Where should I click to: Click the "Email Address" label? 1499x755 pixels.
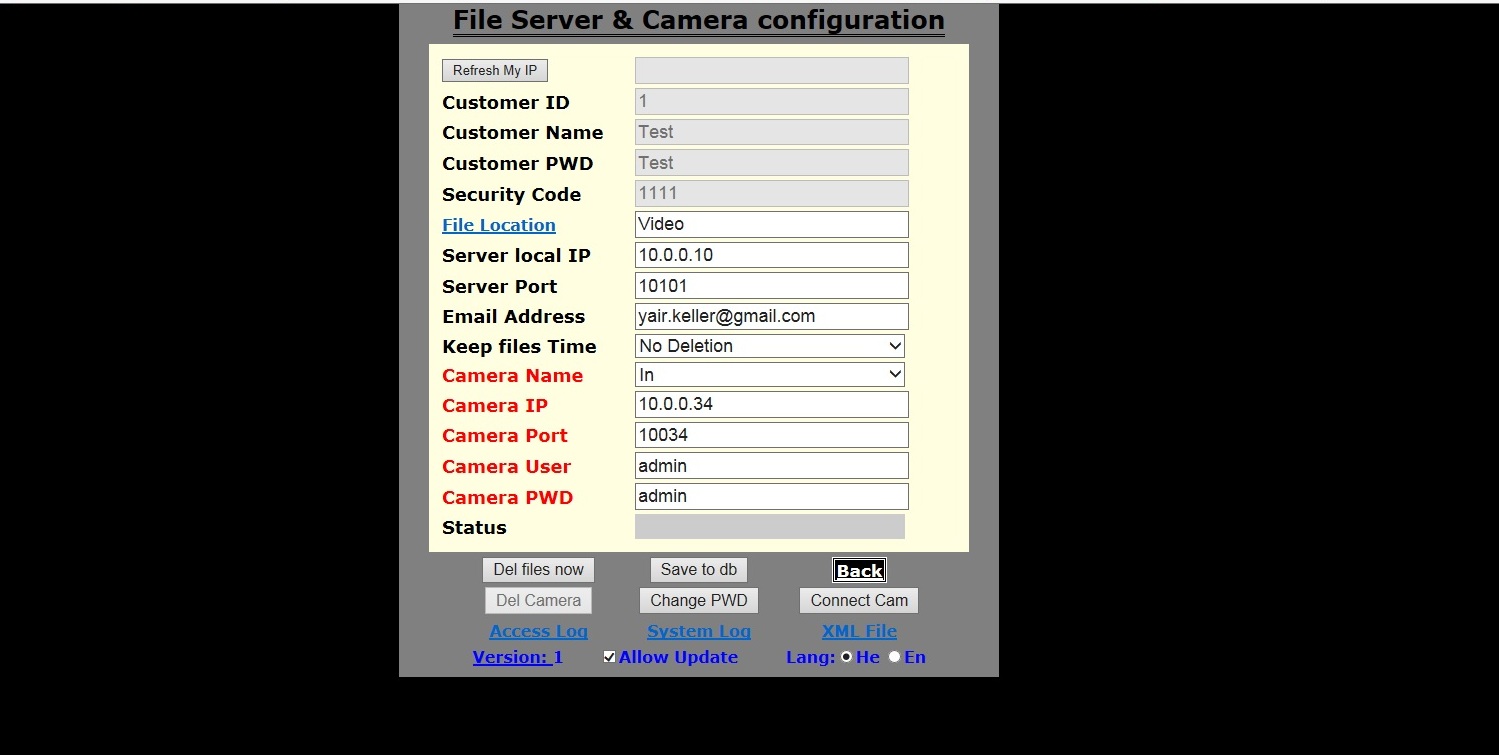[x=513, y=317]
